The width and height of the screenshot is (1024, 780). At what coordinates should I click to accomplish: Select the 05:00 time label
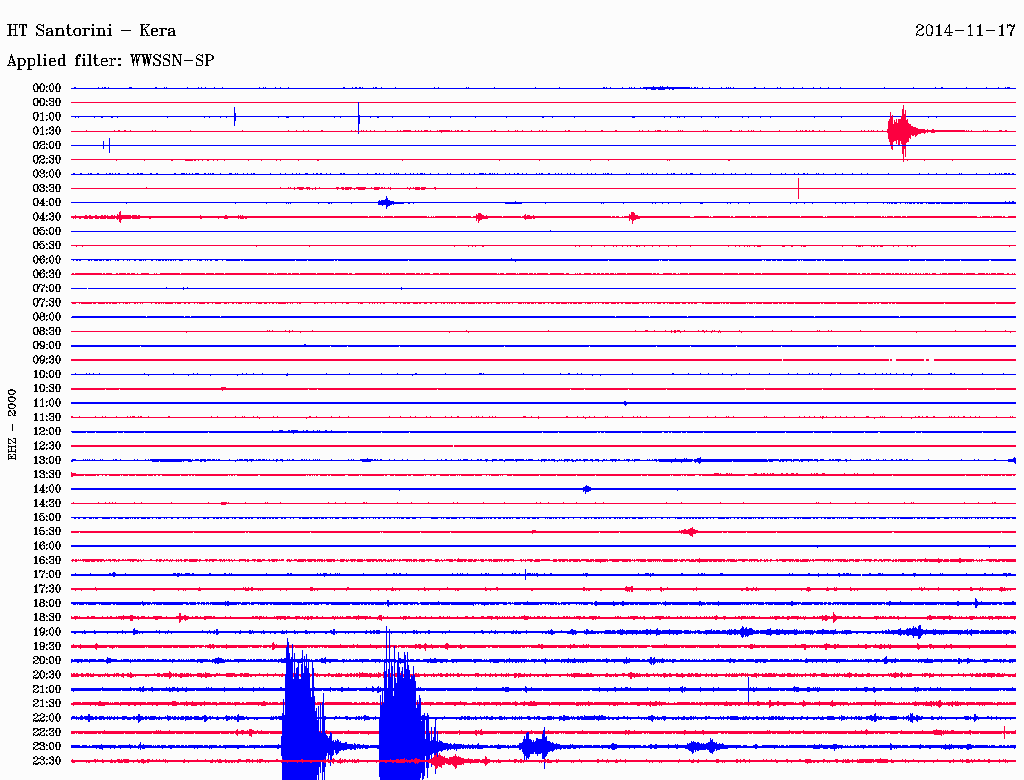47,231
